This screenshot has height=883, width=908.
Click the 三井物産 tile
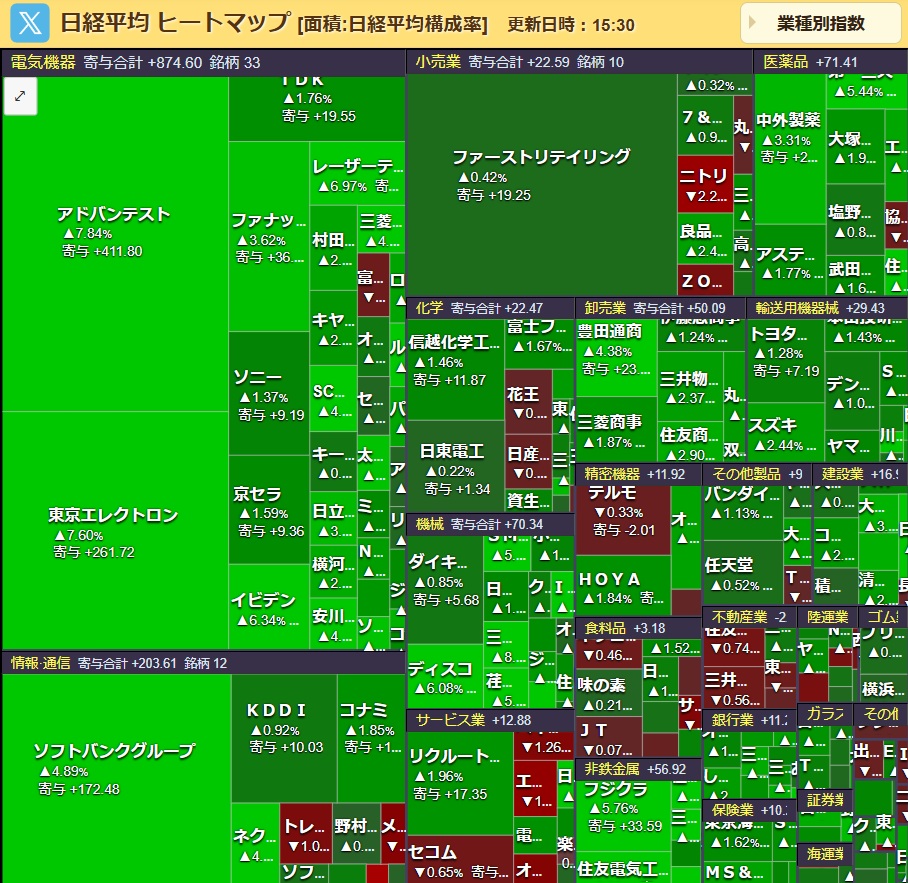tap(690, 386)
